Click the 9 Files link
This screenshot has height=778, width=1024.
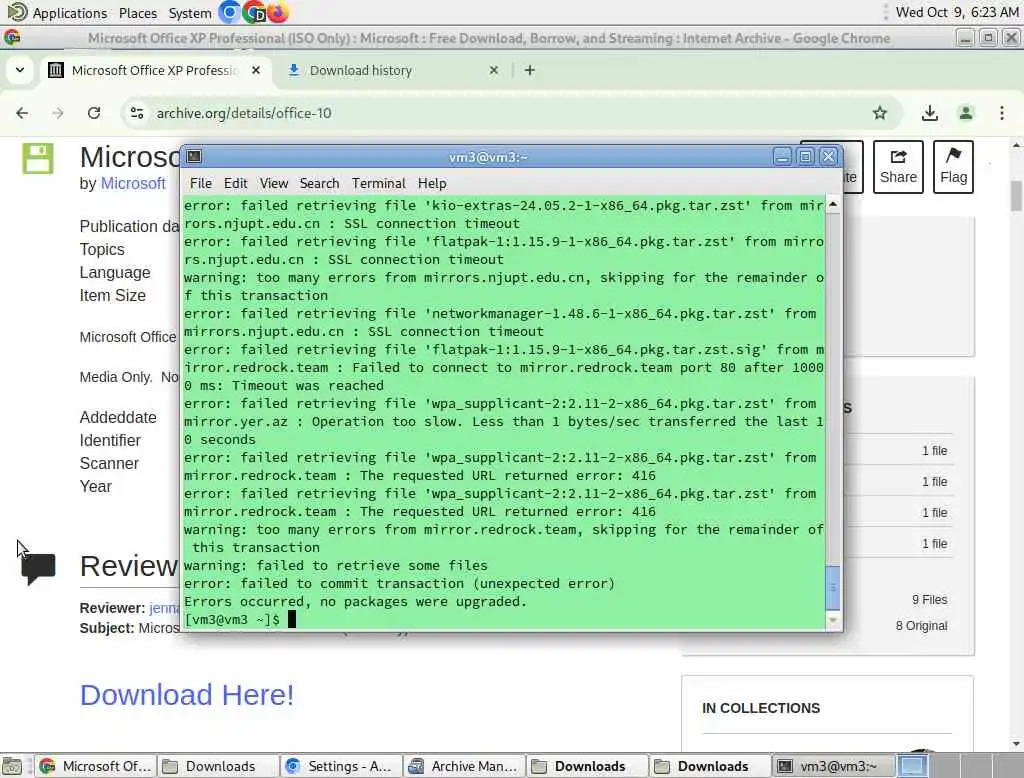[x=929, y=600]
